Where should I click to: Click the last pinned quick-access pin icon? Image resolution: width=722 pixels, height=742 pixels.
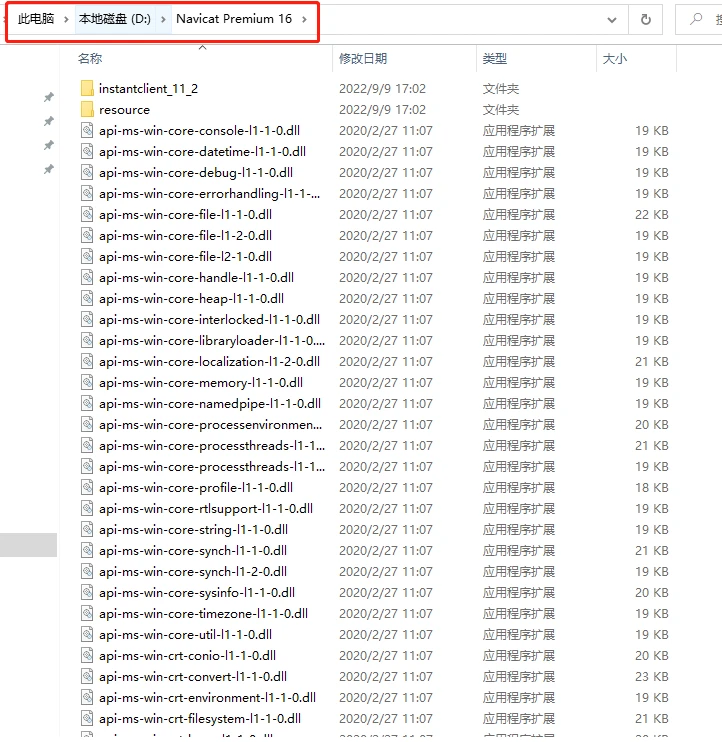pos(49,169)
